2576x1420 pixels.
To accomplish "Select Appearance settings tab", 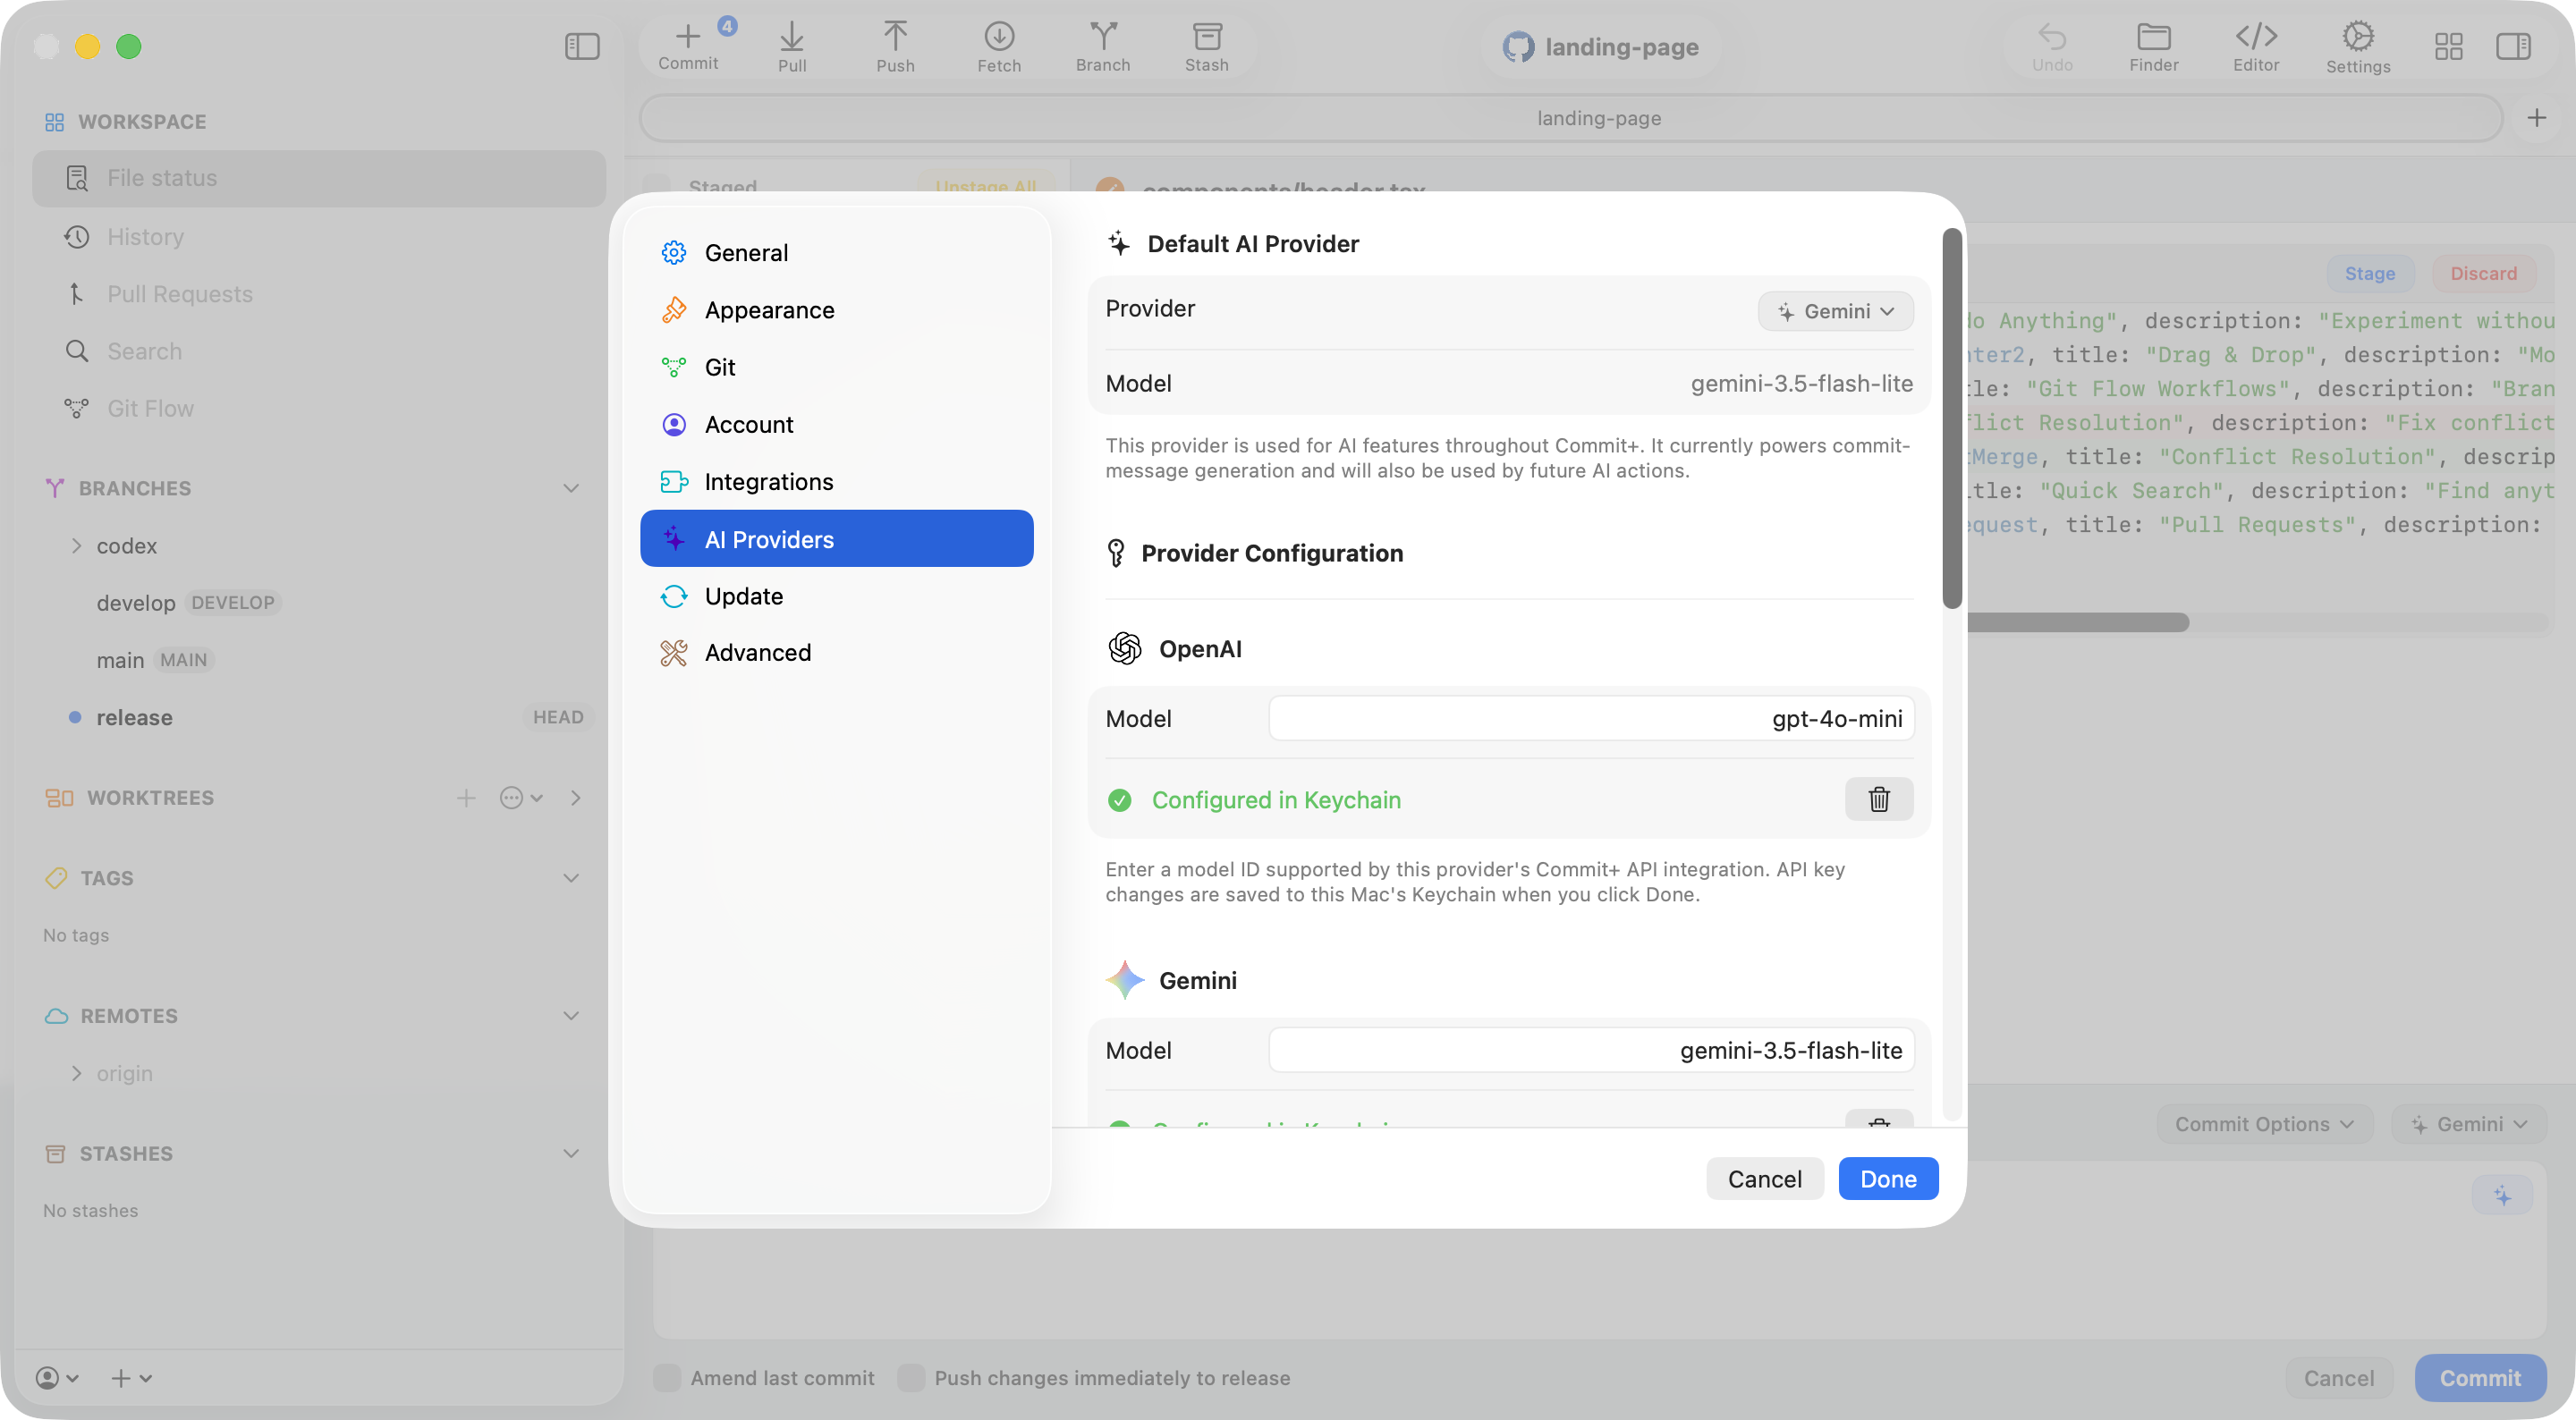I will point(837,309).
